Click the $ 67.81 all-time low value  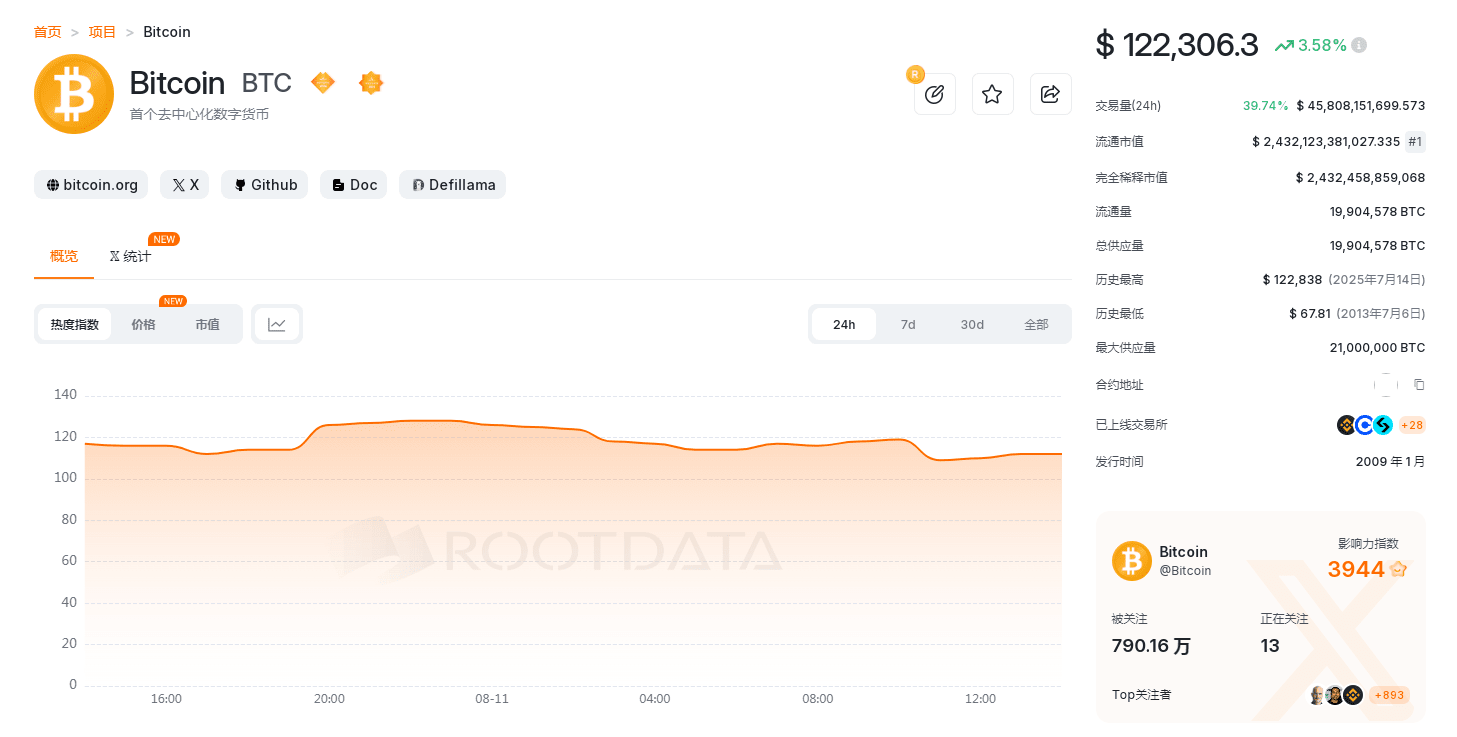pyautogui.click(x=1310, y=314)
